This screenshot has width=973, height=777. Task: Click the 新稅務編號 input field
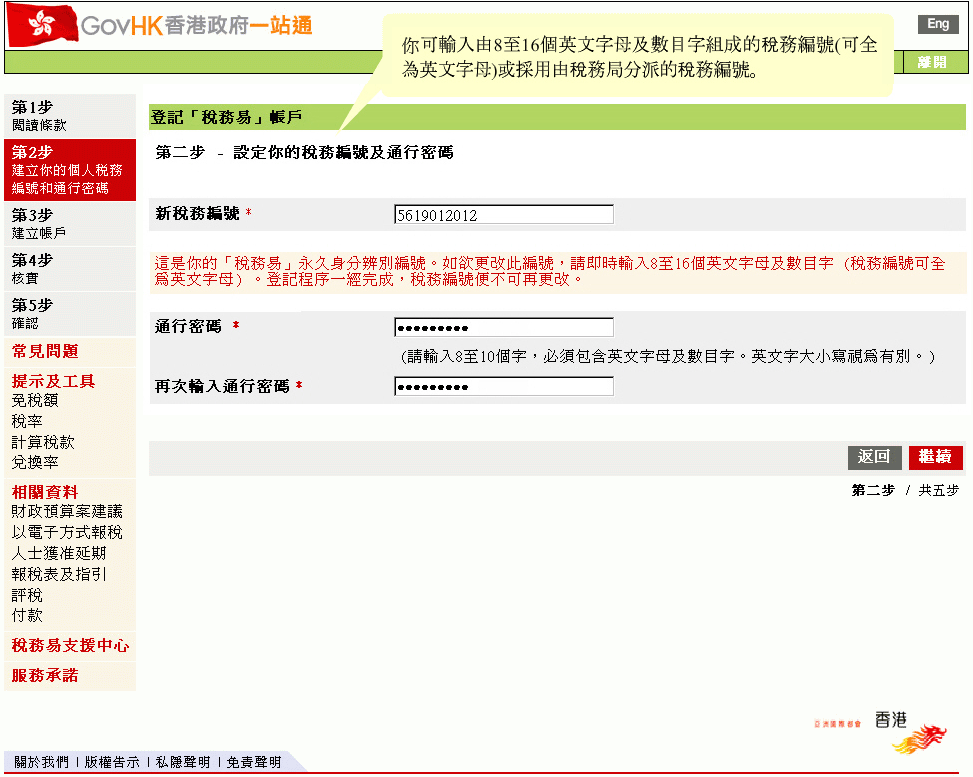[504, 215]
